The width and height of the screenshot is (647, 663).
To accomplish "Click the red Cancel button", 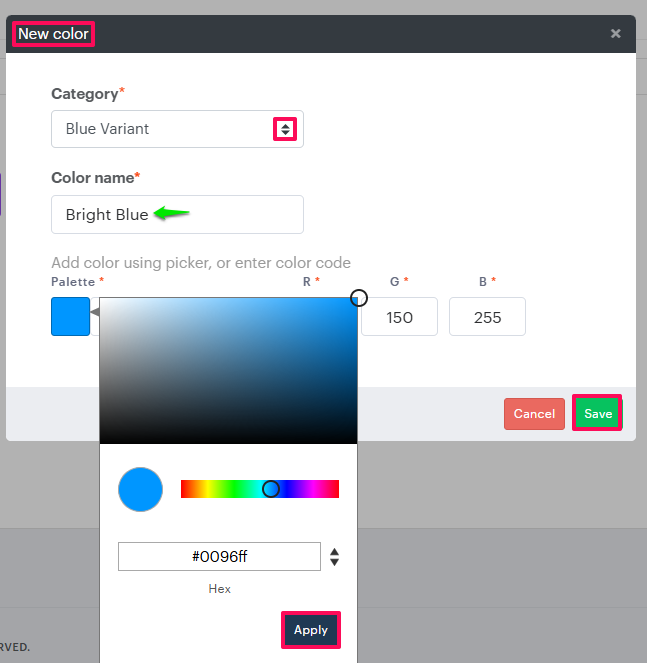I will click(x=534, y=414).
